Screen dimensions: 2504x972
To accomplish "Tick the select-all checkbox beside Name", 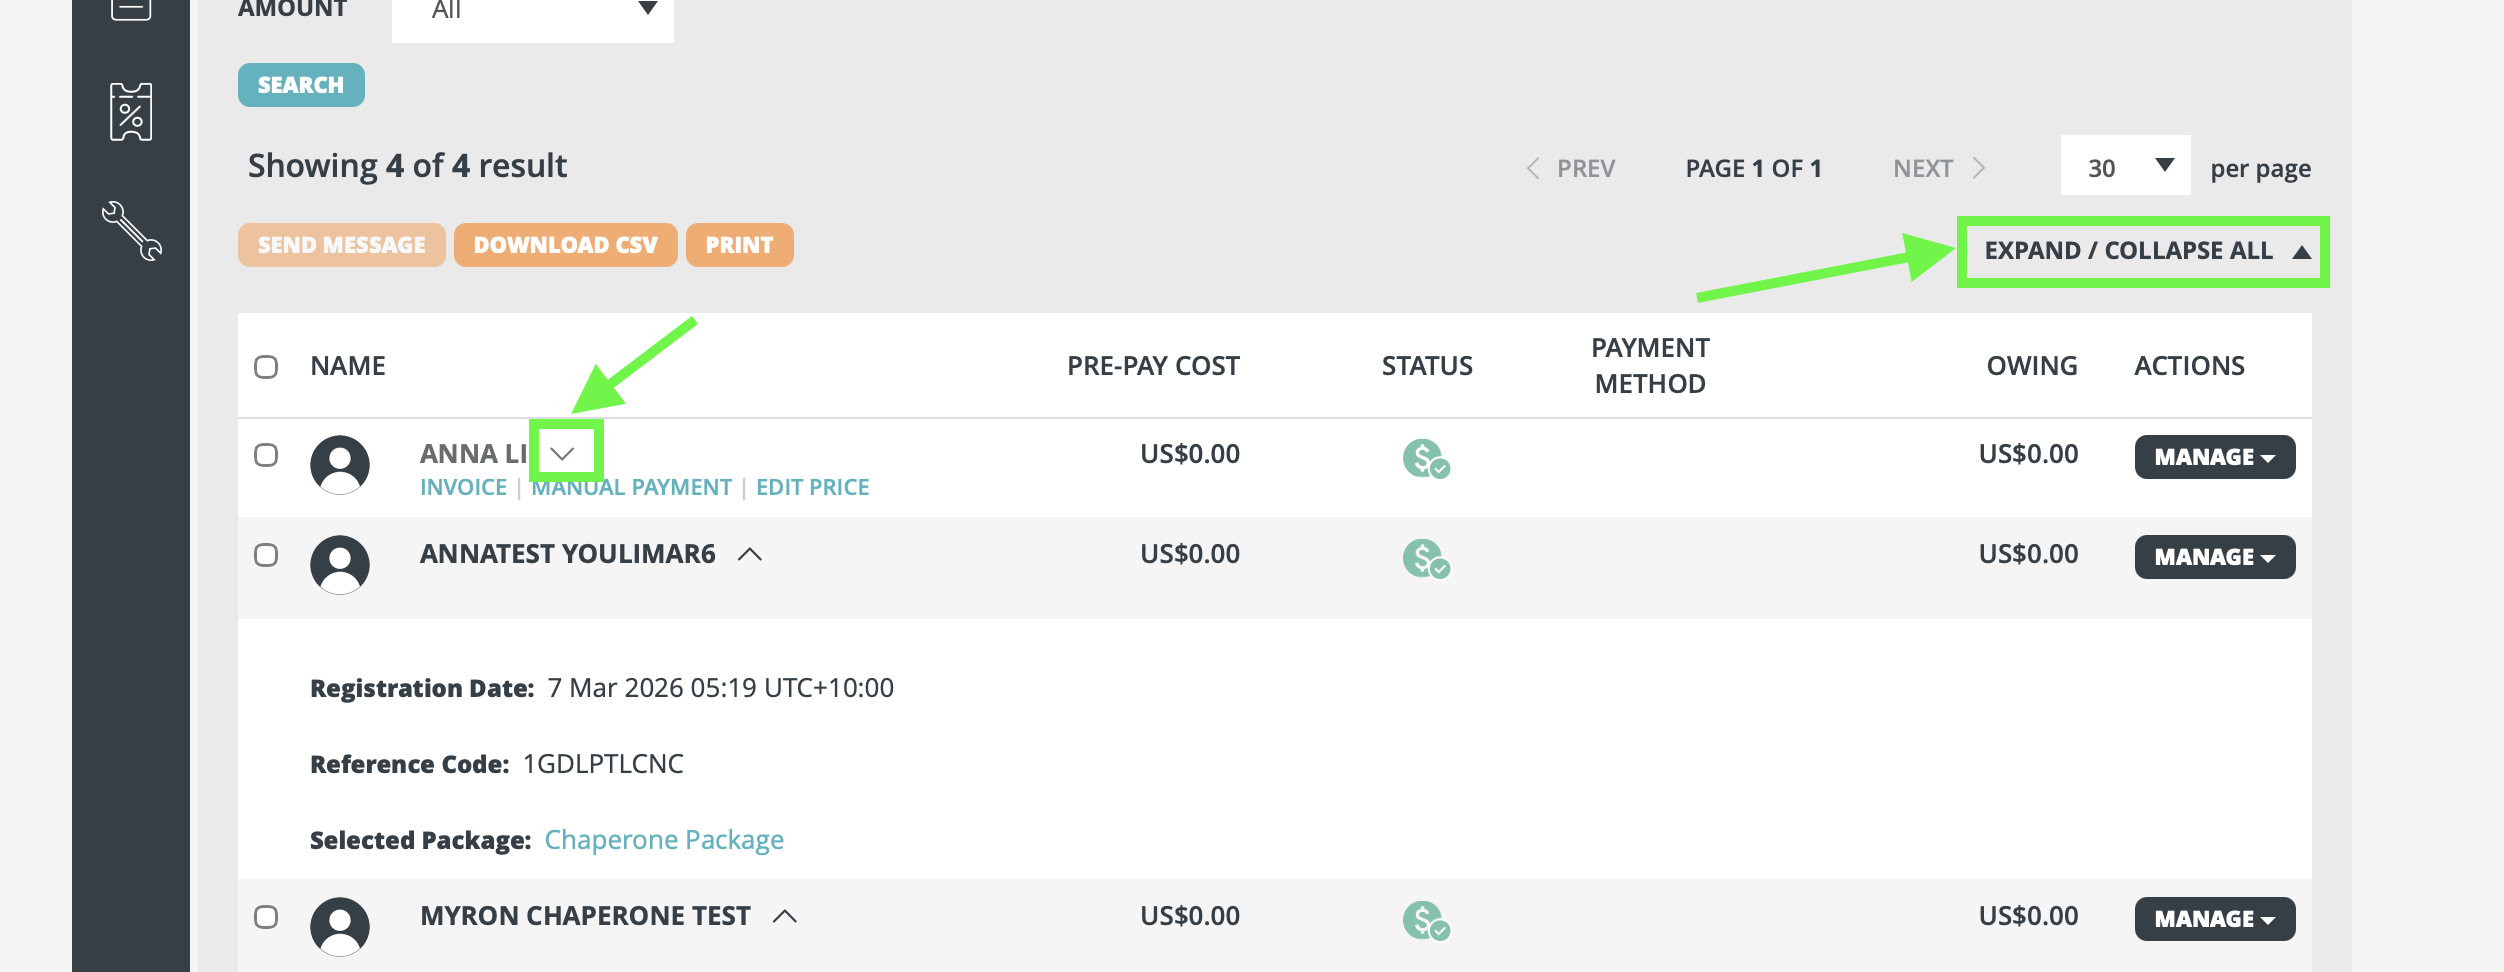I will pyautogui.click(x=266, y=367).
